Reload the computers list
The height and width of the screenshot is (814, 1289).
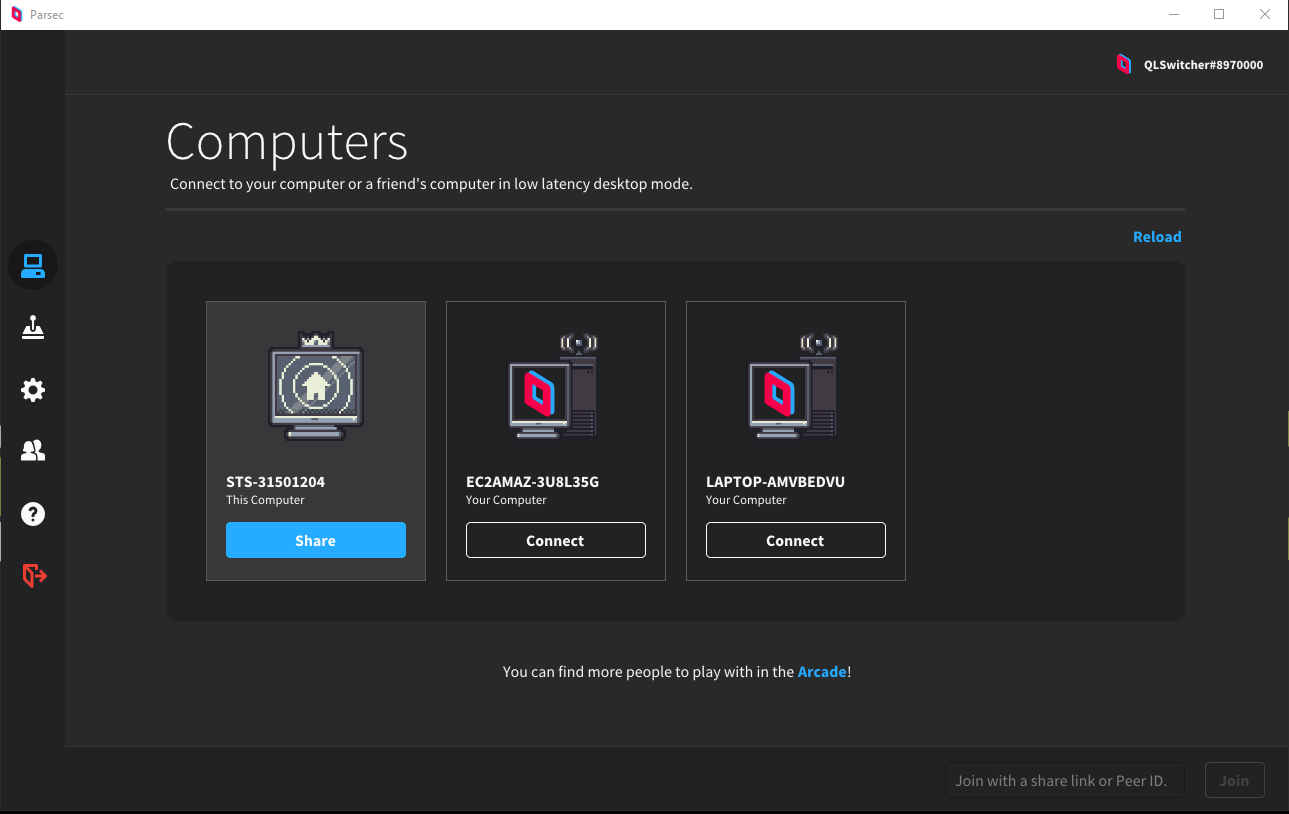tap(1157, 237)
